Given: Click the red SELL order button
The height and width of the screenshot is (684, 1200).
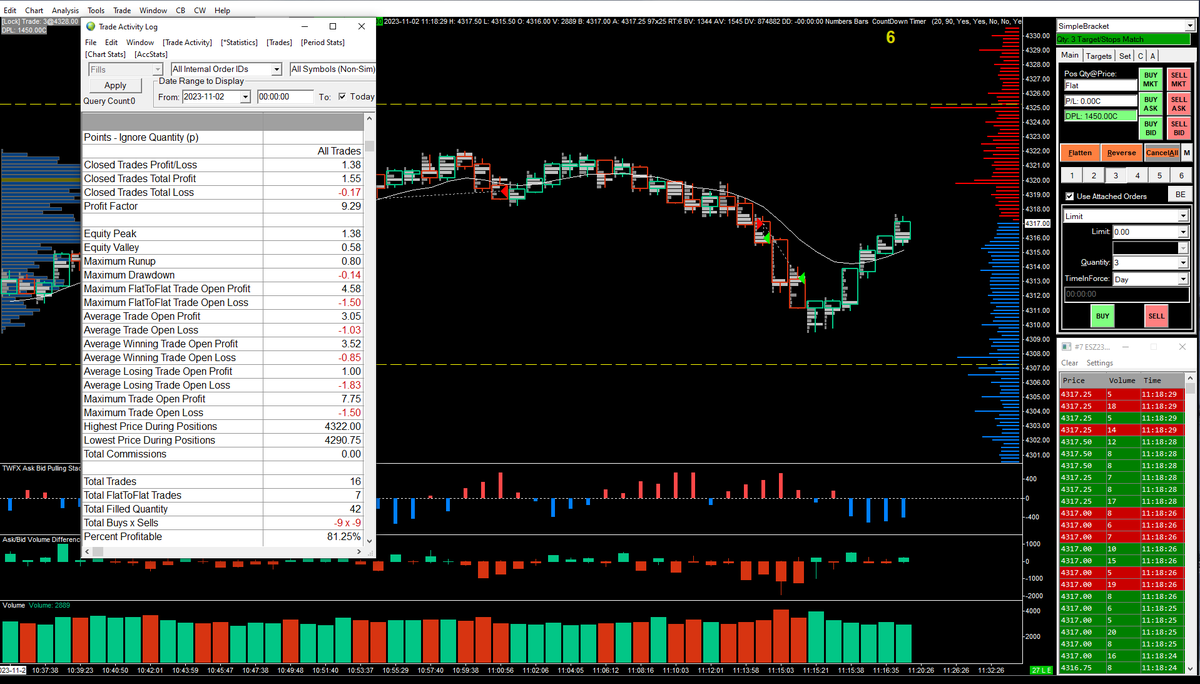Looking at the screenshot, I should tap(1156, 315).
